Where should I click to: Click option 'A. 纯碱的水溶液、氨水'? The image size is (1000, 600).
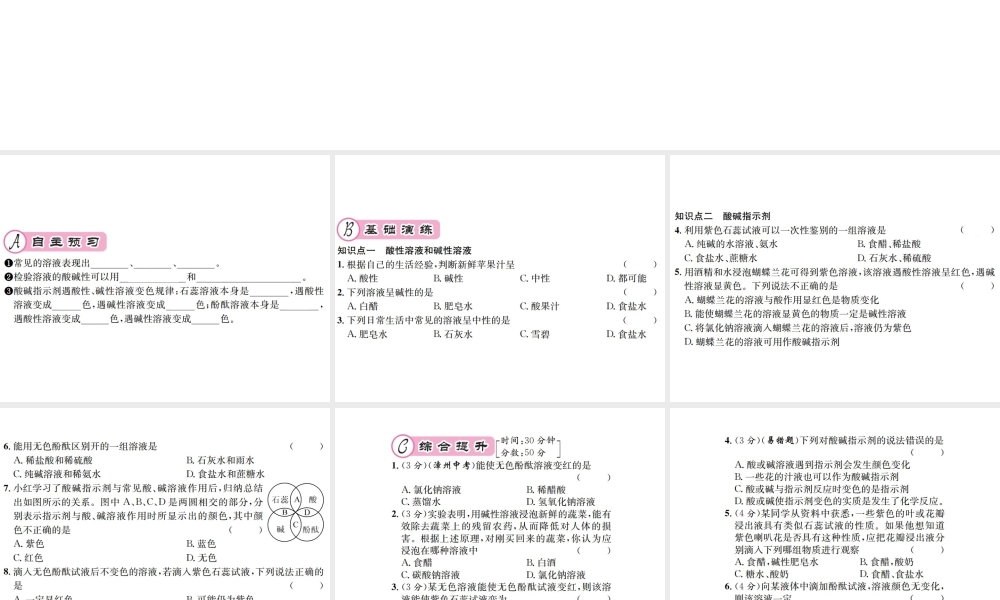(x=731, y=244)
